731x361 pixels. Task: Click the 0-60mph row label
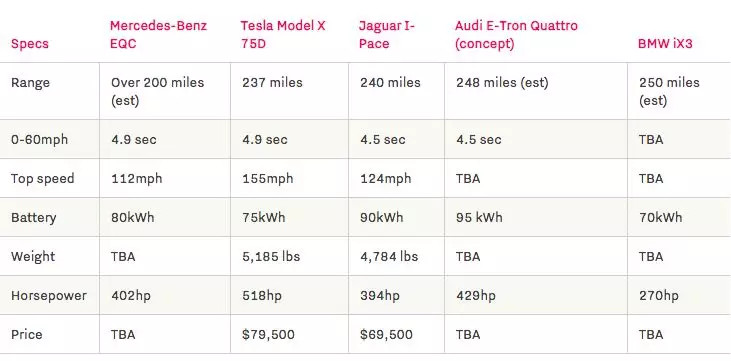click(39, 139)
